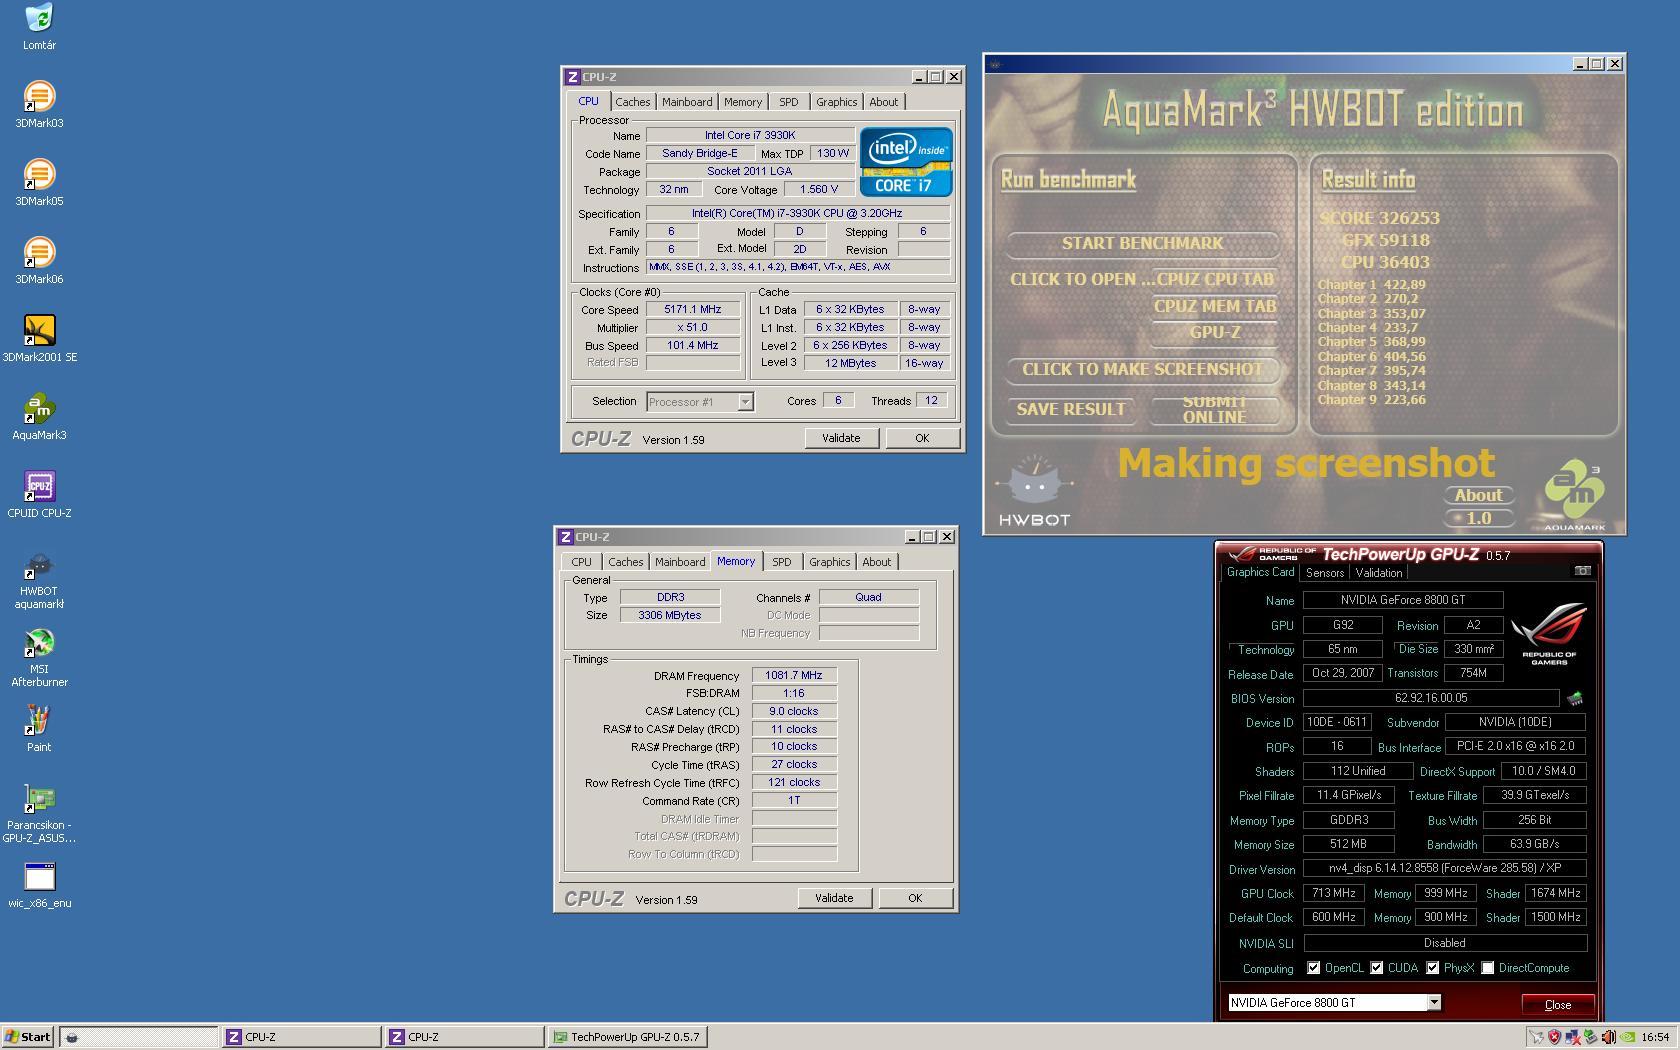Screen dimensions: 1680x1050
Task: Select second CPU-Z taskbar button
Action: [x=464, y=1037]
